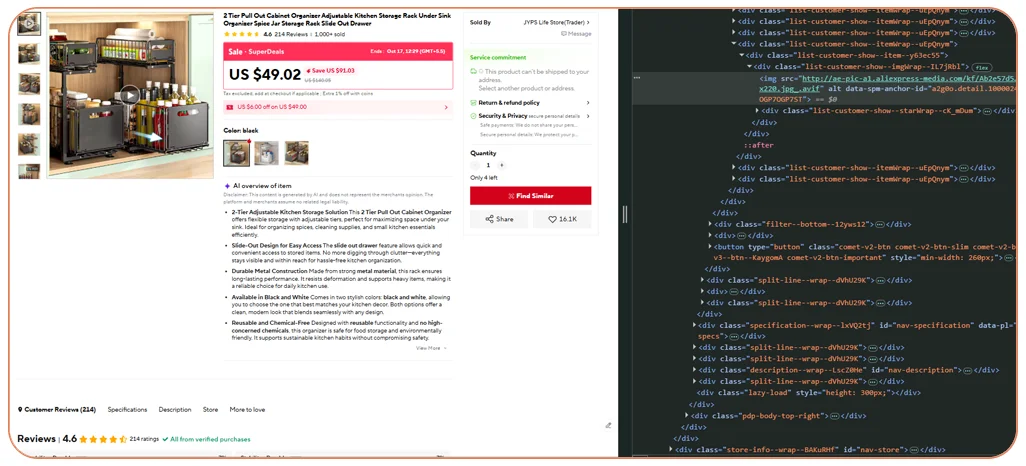
Task: Open the three-dot menu beside the selected img node
Action: (636, 77)
